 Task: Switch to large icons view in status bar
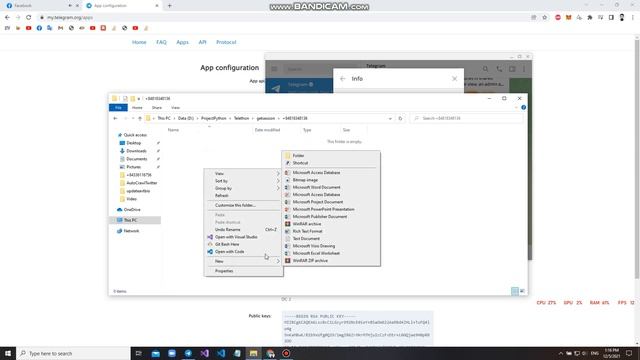click(522, 291)
